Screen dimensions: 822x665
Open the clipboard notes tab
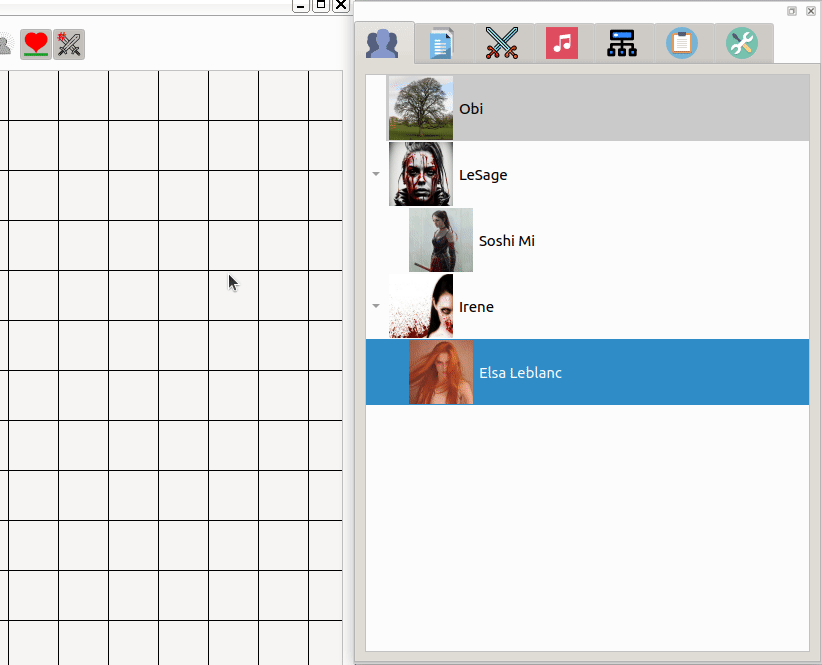[682, 44]
